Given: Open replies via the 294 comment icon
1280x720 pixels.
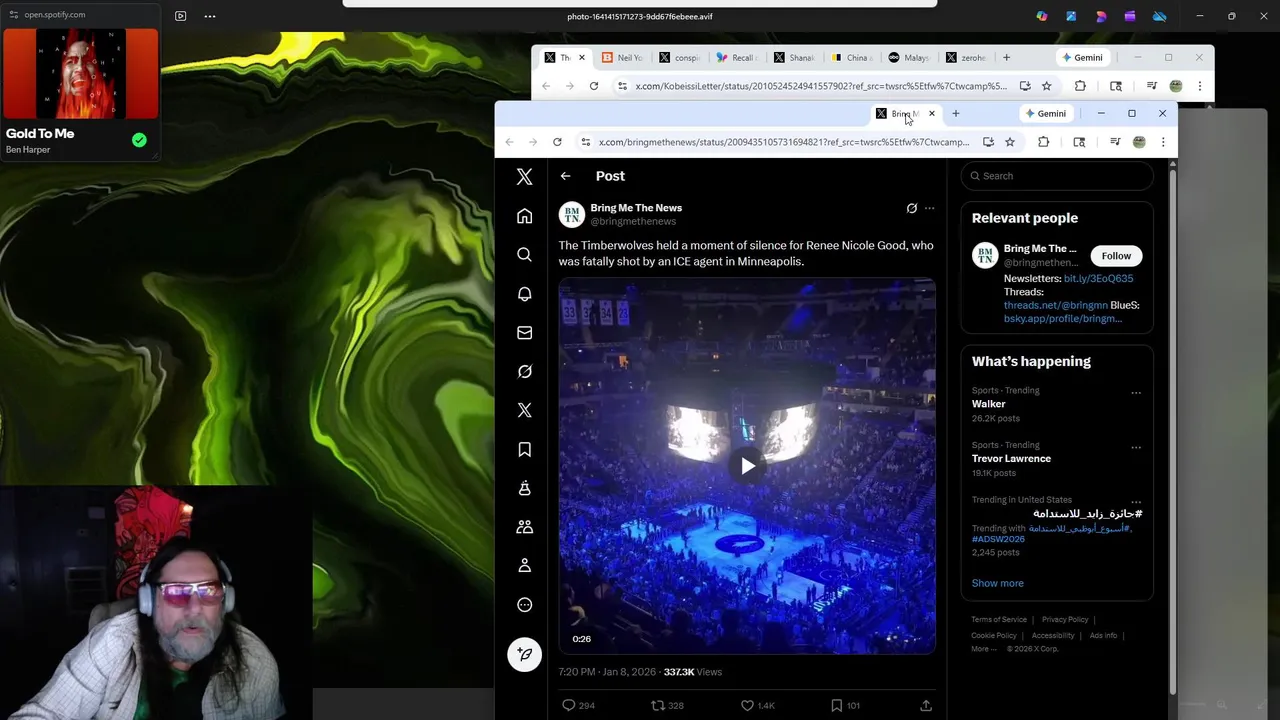Looking at the screenshot, I should pos(568,705).
